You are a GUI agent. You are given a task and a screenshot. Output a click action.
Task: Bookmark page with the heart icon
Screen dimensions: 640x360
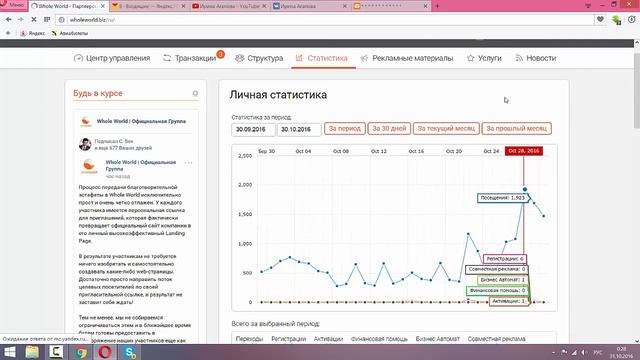600,20
